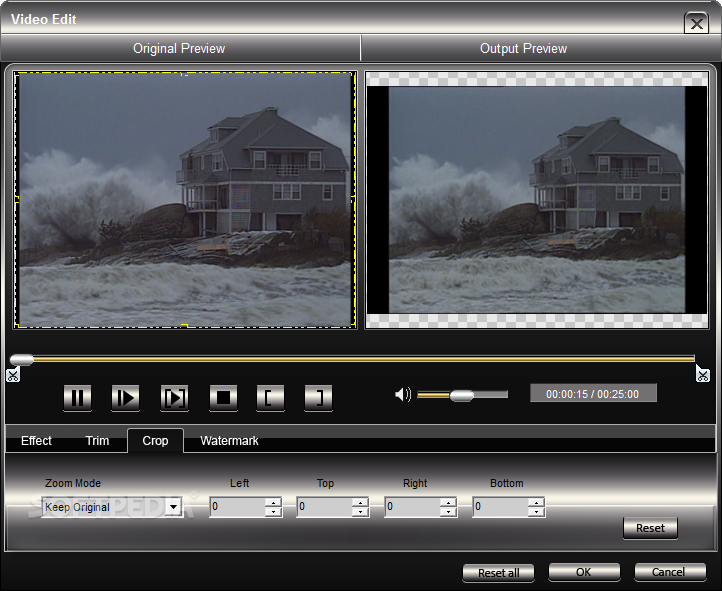Switch to the Effect tab

pos(36,440)
